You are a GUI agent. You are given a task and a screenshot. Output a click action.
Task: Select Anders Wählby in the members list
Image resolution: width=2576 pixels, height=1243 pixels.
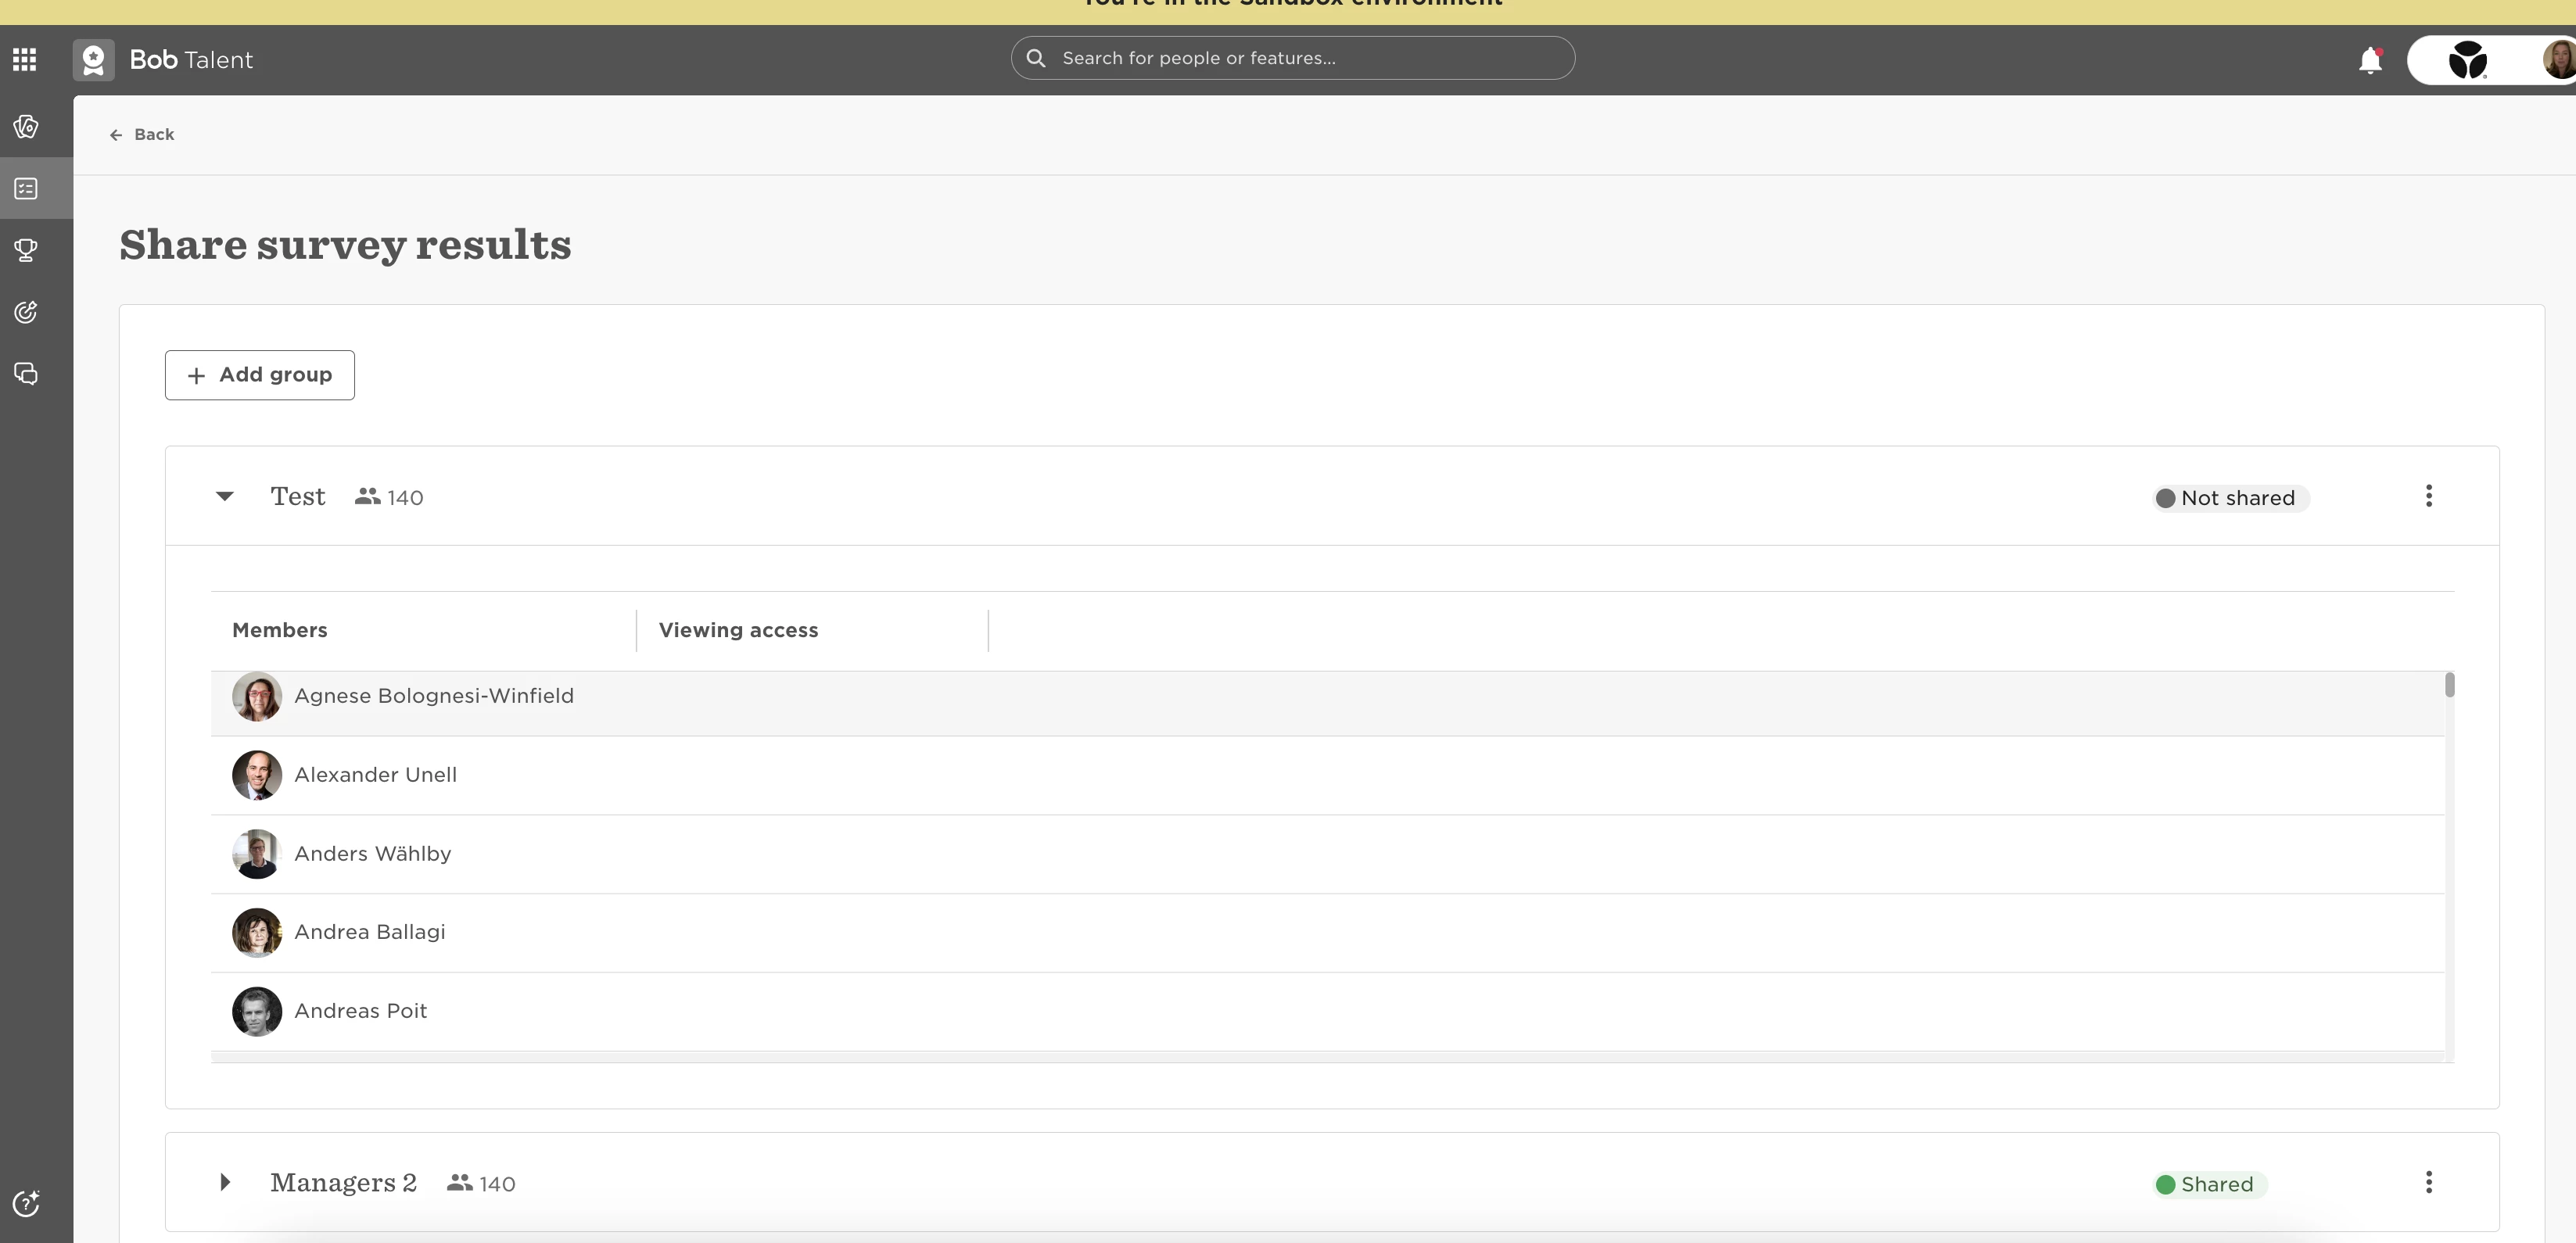point(1328,854)
